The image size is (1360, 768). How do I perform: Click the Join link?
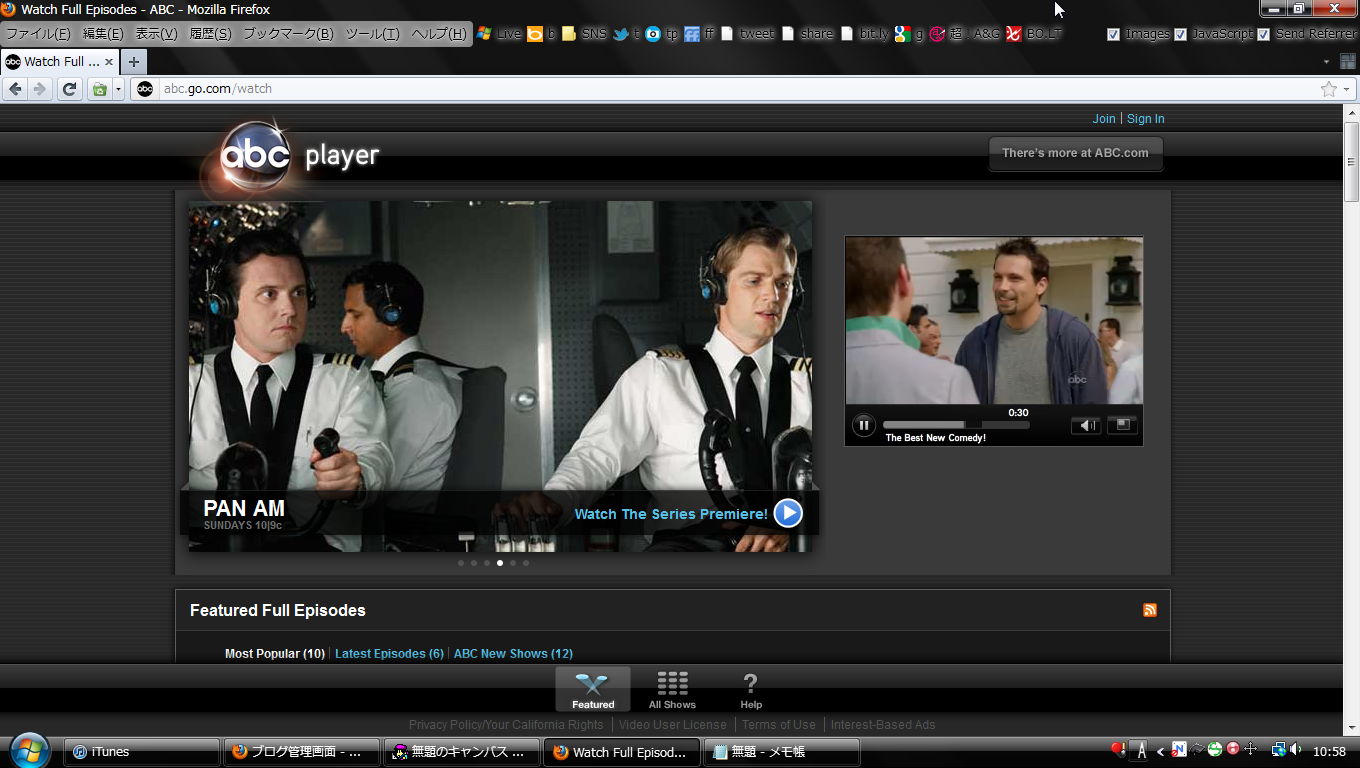(x=1104, y=119)
